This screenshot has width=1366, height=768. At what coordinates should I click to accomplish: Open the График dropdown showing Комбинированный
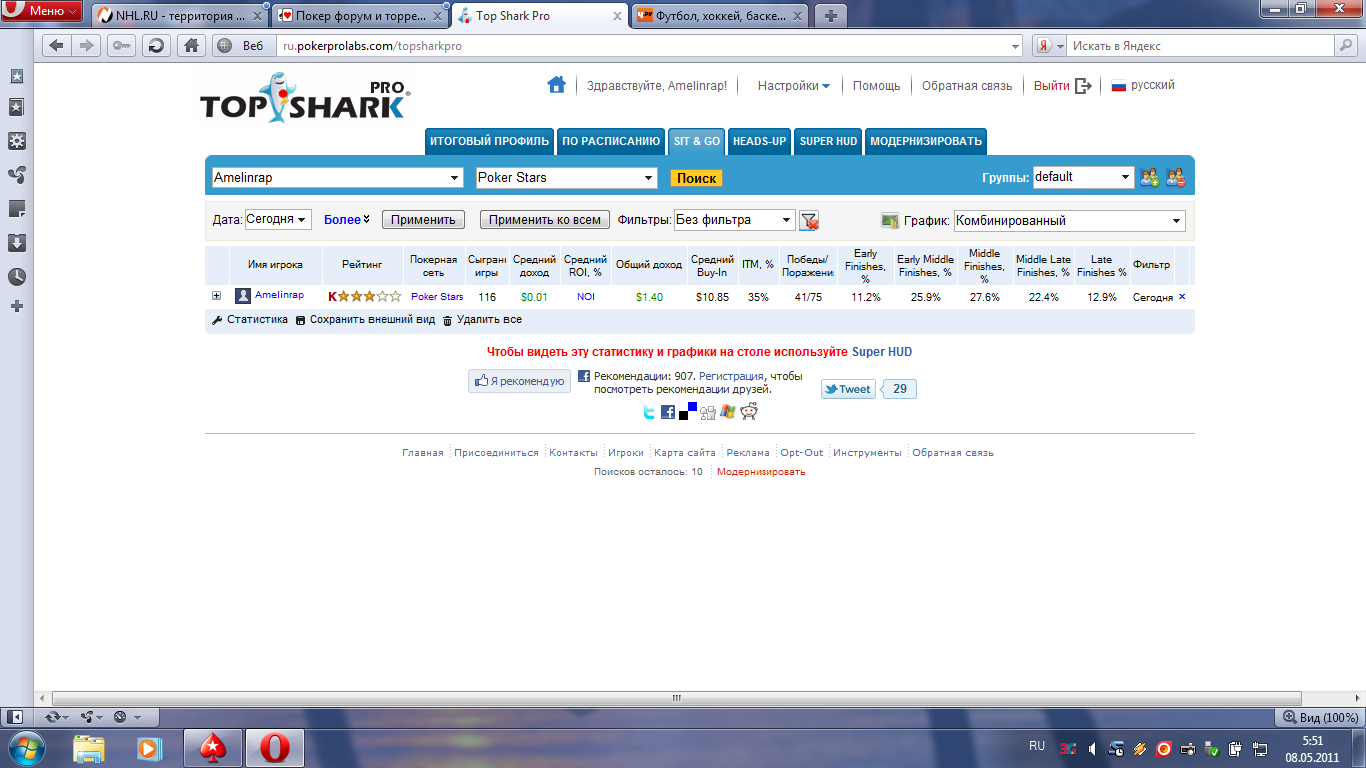click(x=1069, y=221)
